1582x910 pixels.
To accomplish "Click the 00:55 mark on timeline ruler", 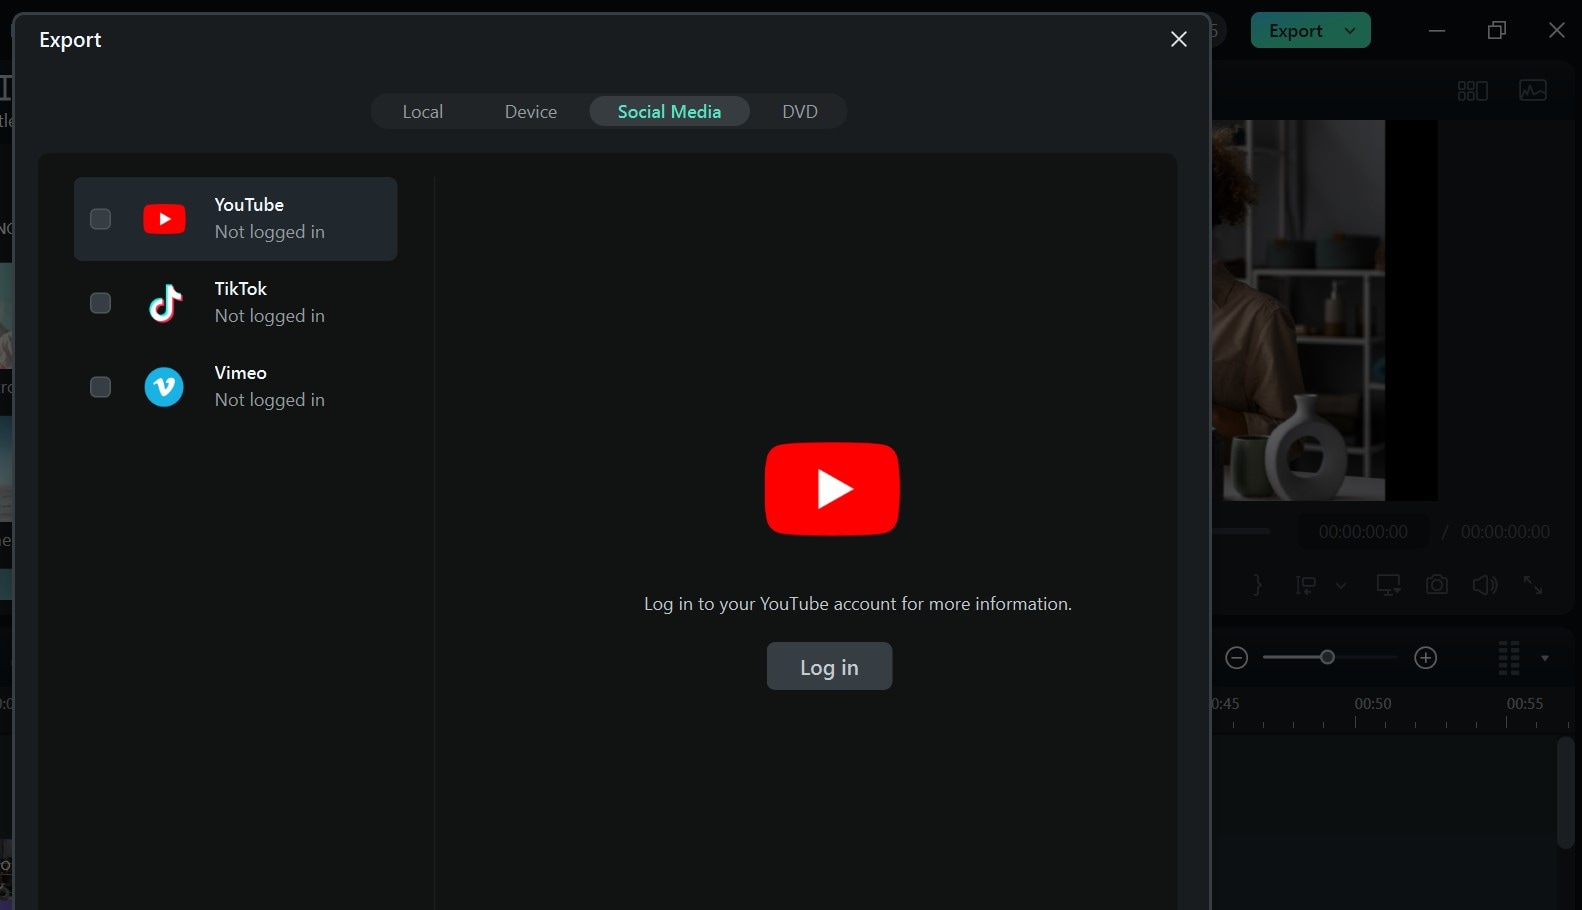I will (1524, 704).
